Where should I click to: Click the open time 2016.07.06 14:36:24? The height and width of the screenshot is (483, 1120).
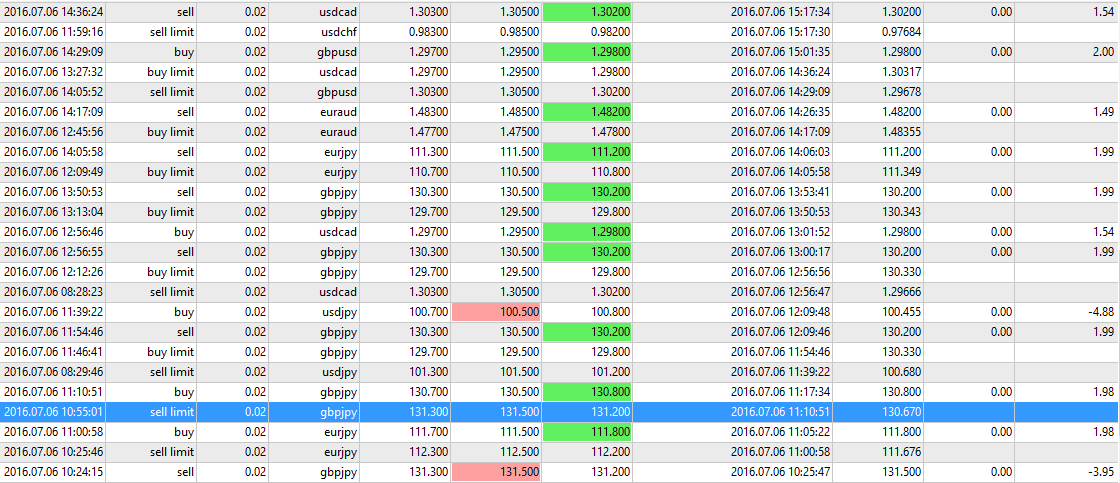click(54, 12)
